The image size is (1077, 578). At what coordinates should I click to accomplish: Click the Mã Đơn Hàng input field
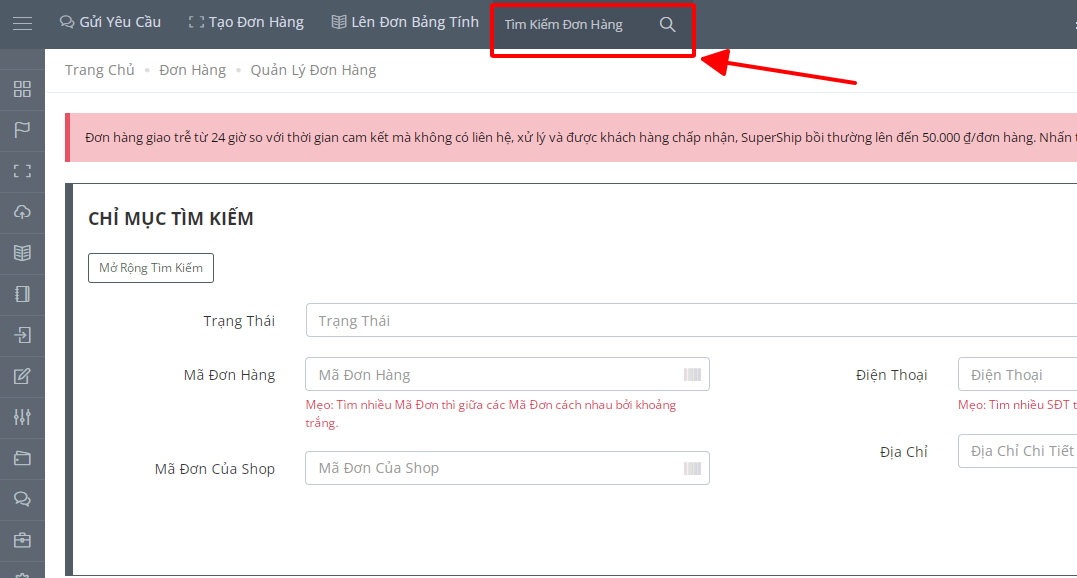(x=507, y=374)
